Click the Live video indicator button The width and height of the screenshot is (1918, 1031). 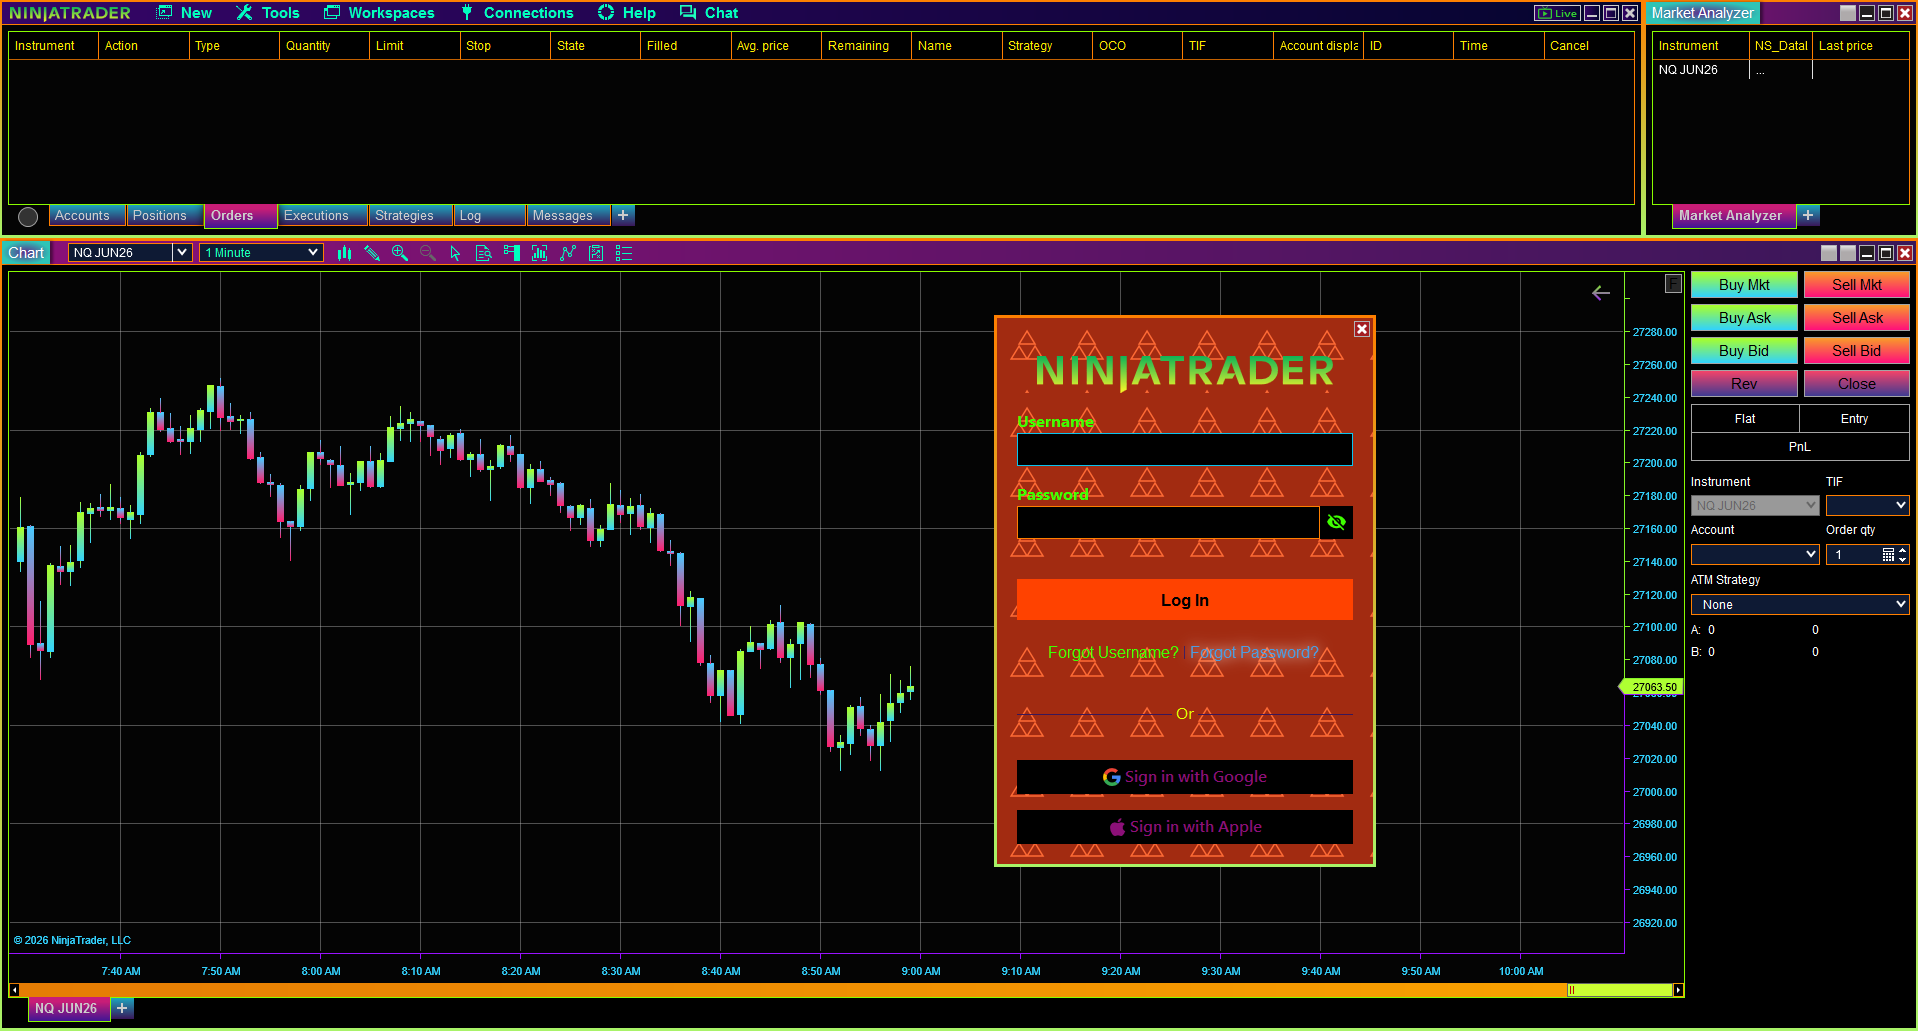[x=1557, y=13]
